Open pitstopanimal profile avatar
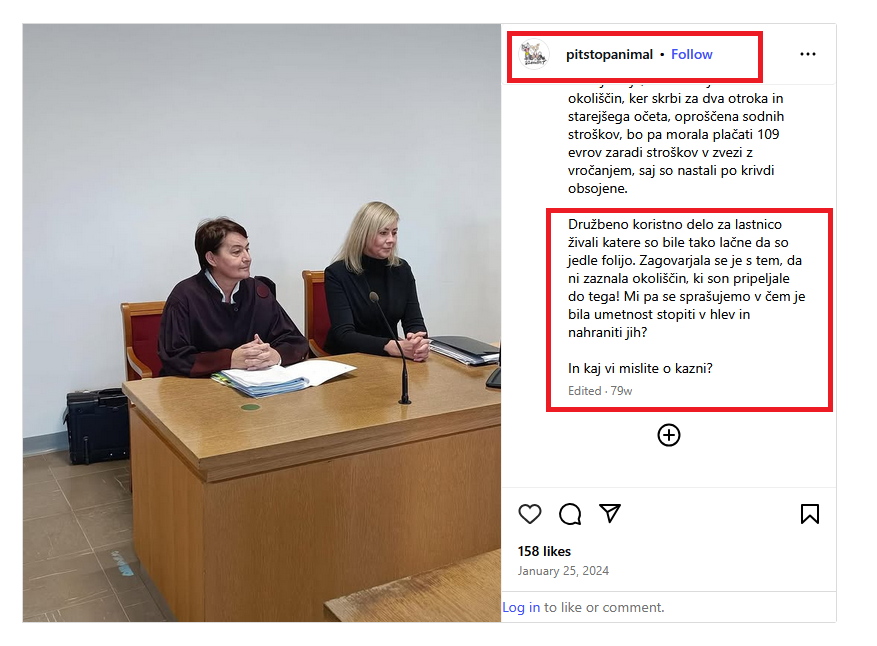 pyautogui.click(x=534, y=54)
